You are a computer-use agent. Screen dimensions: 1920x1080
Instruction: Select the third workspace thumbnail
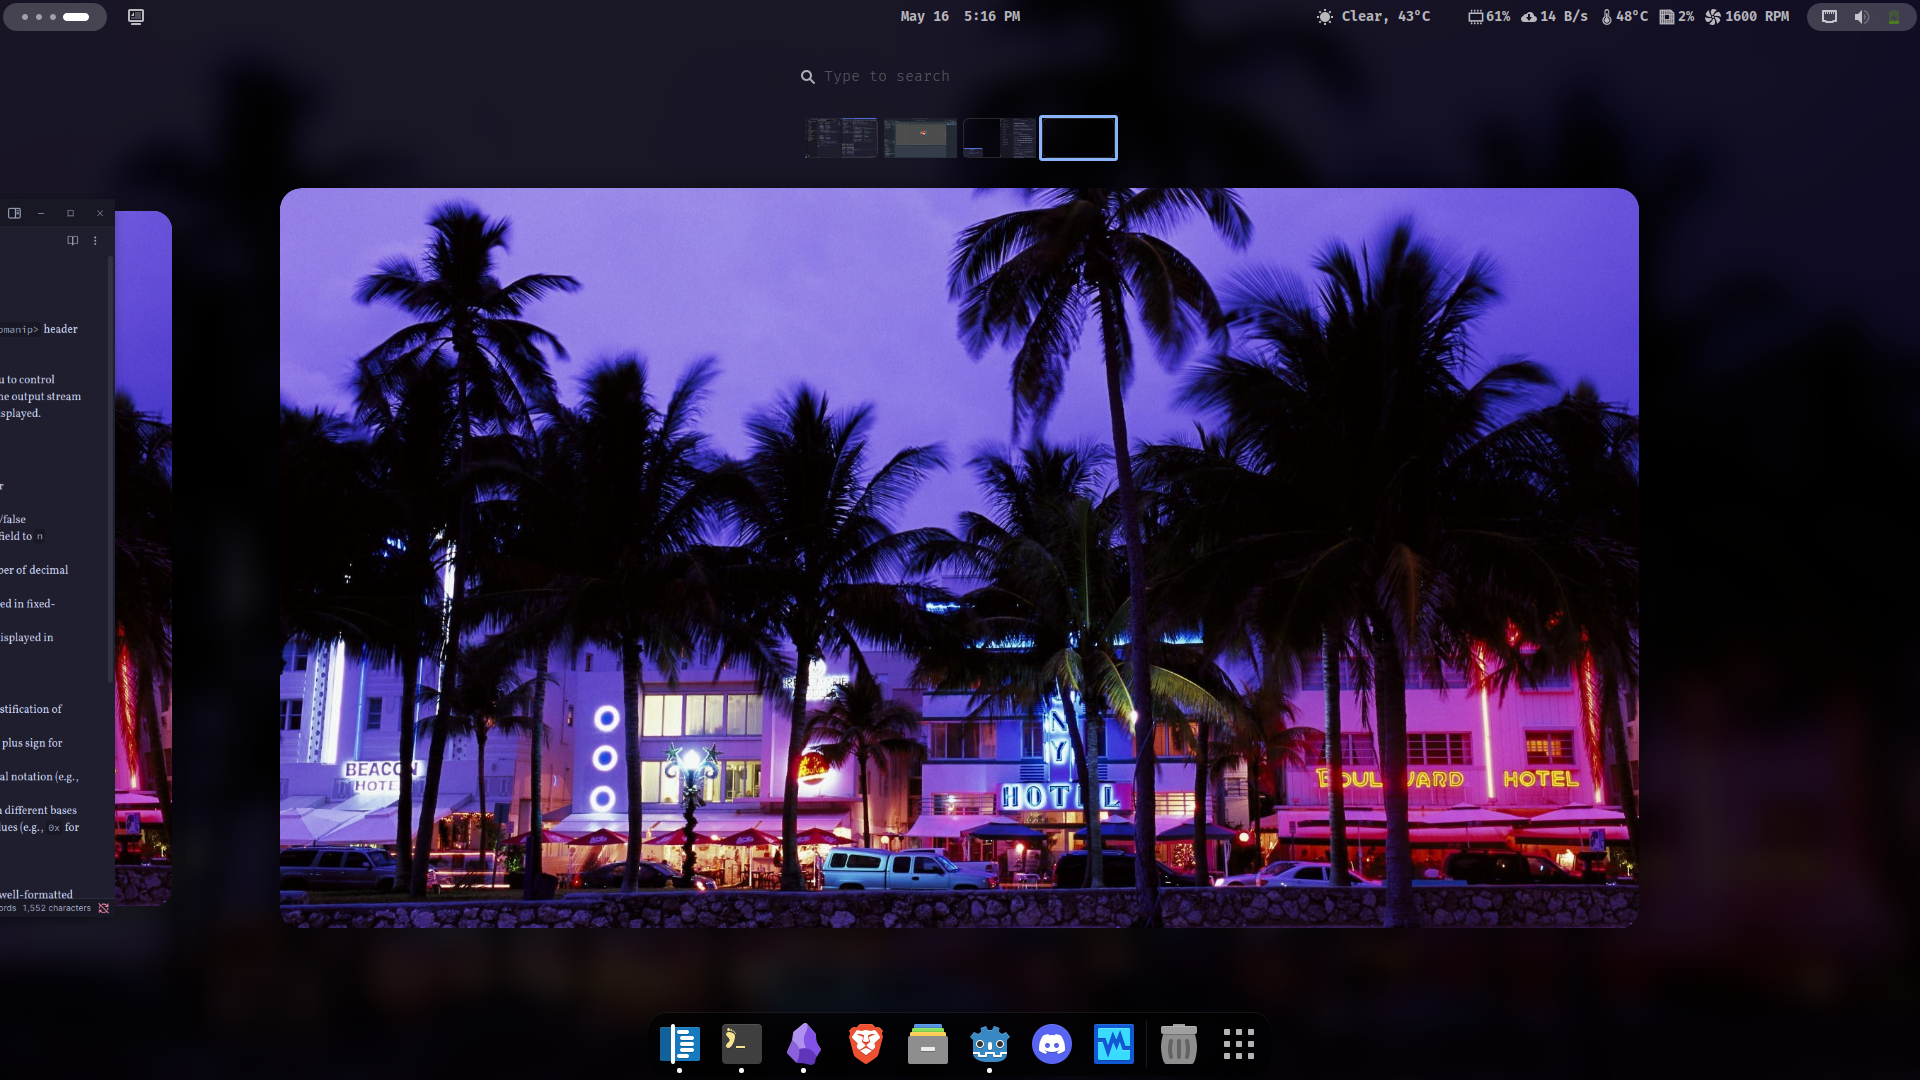999,138
